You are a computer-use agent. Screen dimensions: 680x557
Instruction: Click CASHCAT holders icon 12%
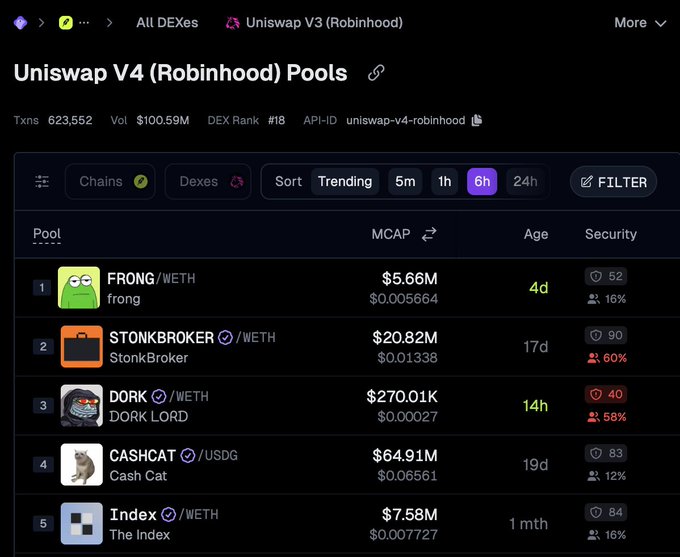coord(593,476)
